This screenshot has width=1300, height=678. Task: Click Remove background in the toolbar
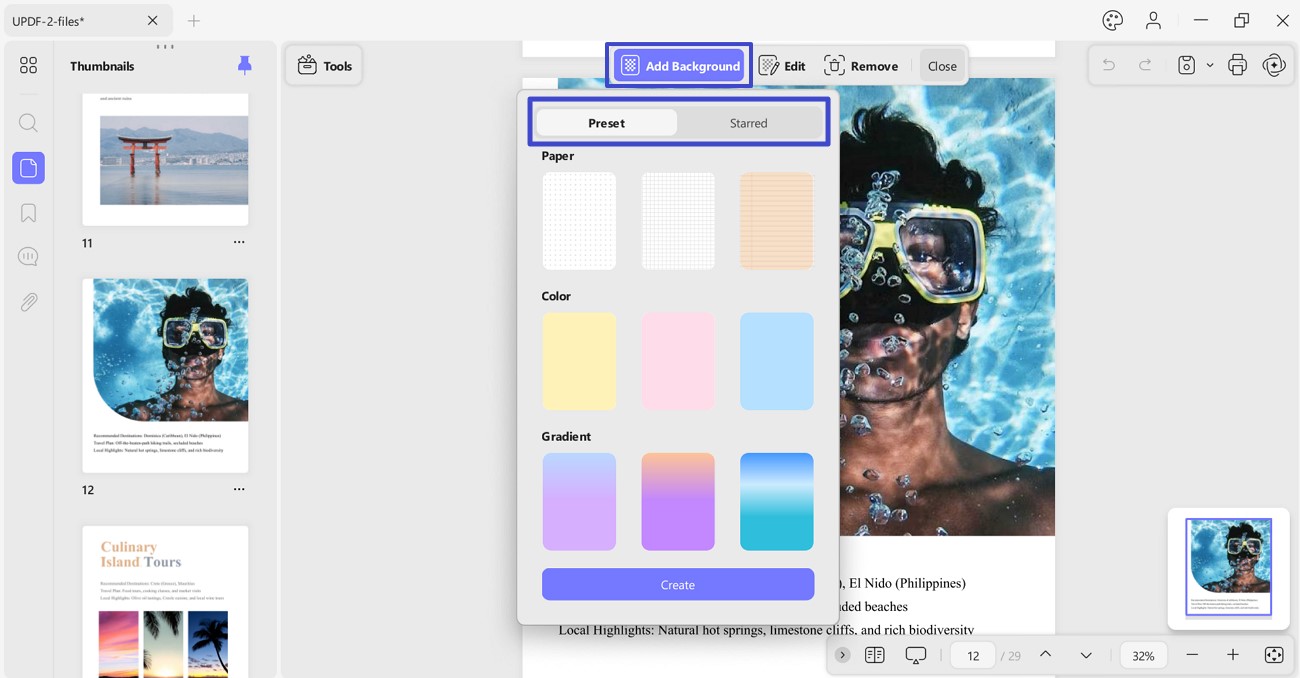pyautogui.click(x=861, y=66)
